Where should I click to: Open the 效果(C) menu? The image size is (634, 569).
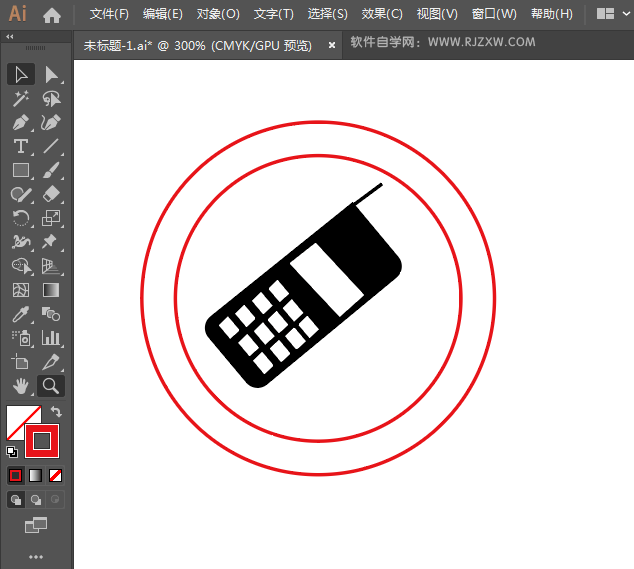pyautogui.click(x=382, y=14)
